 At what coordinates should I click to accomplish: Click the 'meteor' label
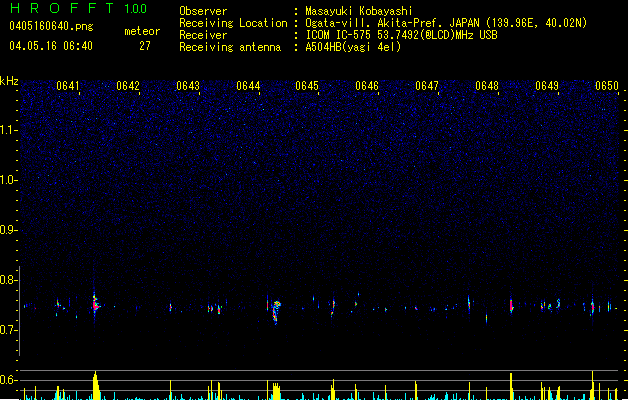point(142,31)
